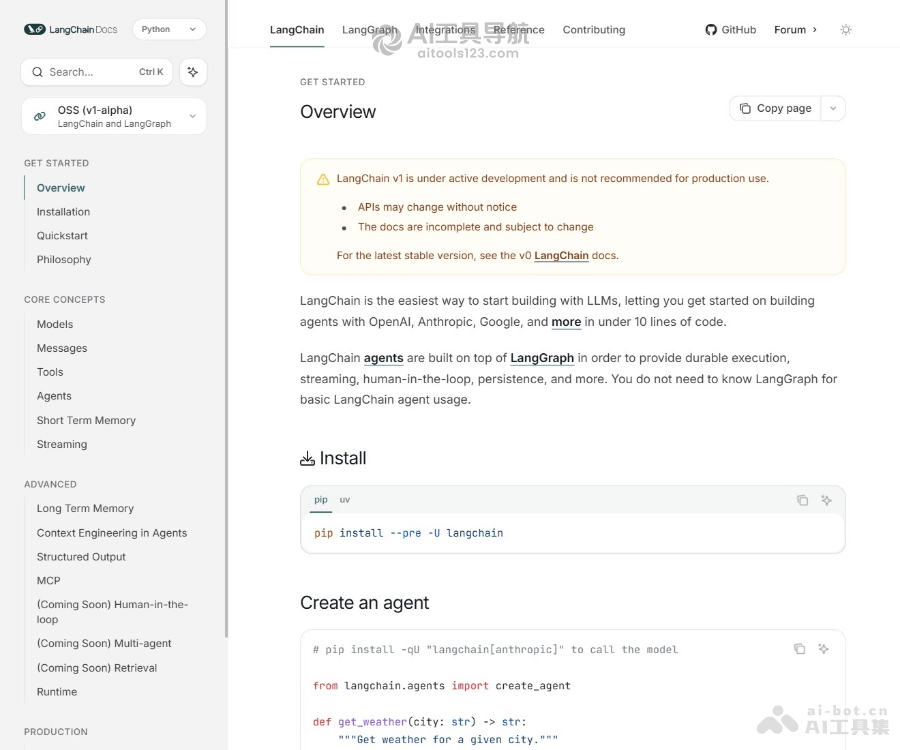Open Quickstart in the sidebar
Viewport: 900px width, 750px height.
click(62, 236)
